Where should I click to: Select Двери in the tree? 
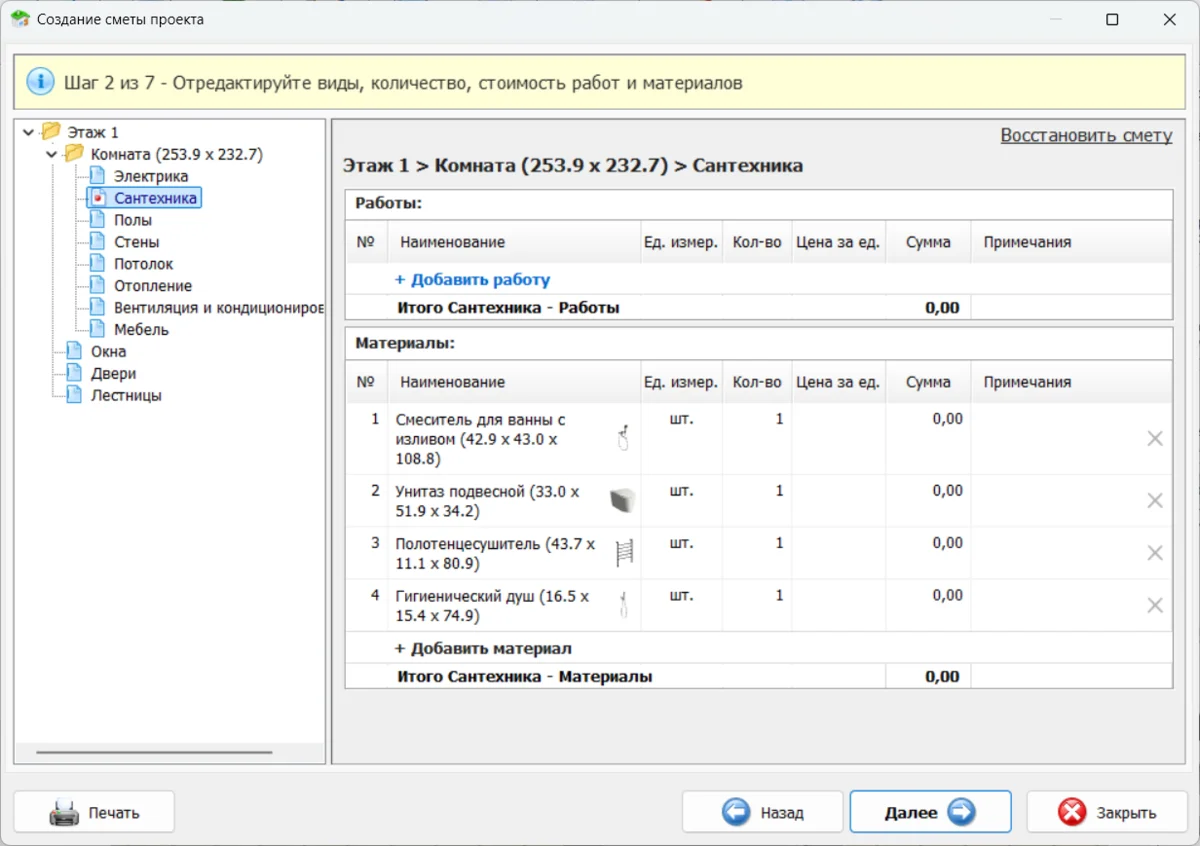(113, 374)
